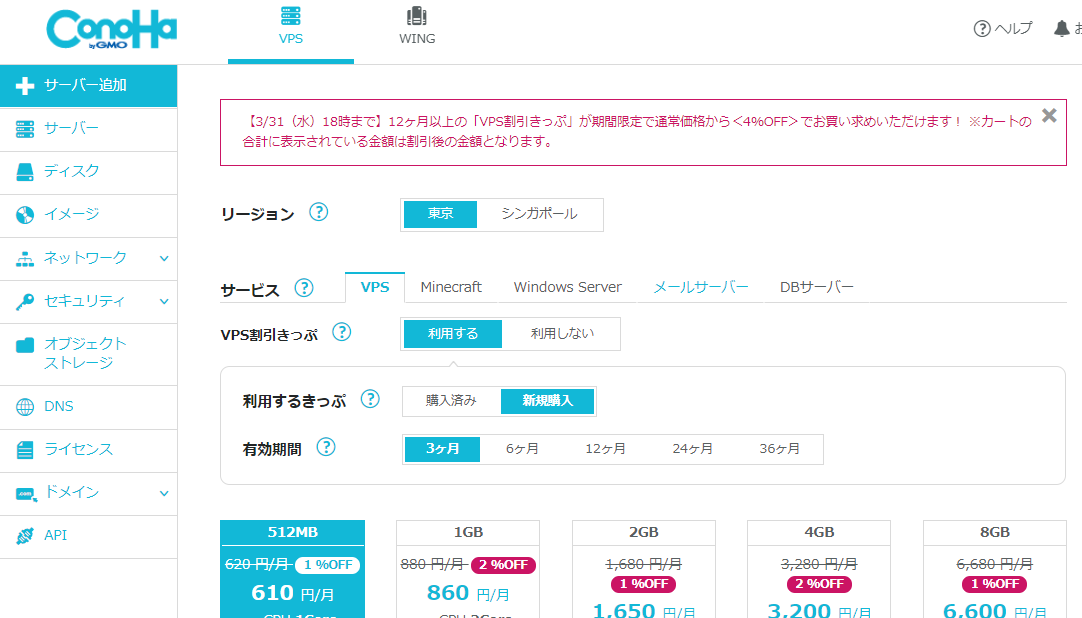Expand the セキュリティ submenu chevron
Screen dimensions: 1082x618
coord(164,301)
